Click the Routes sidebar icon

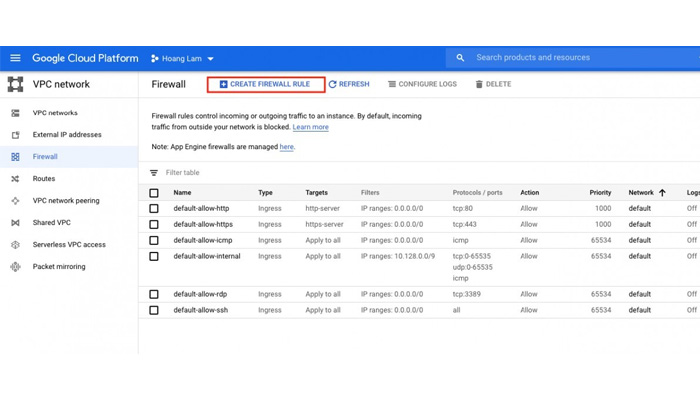15,179
